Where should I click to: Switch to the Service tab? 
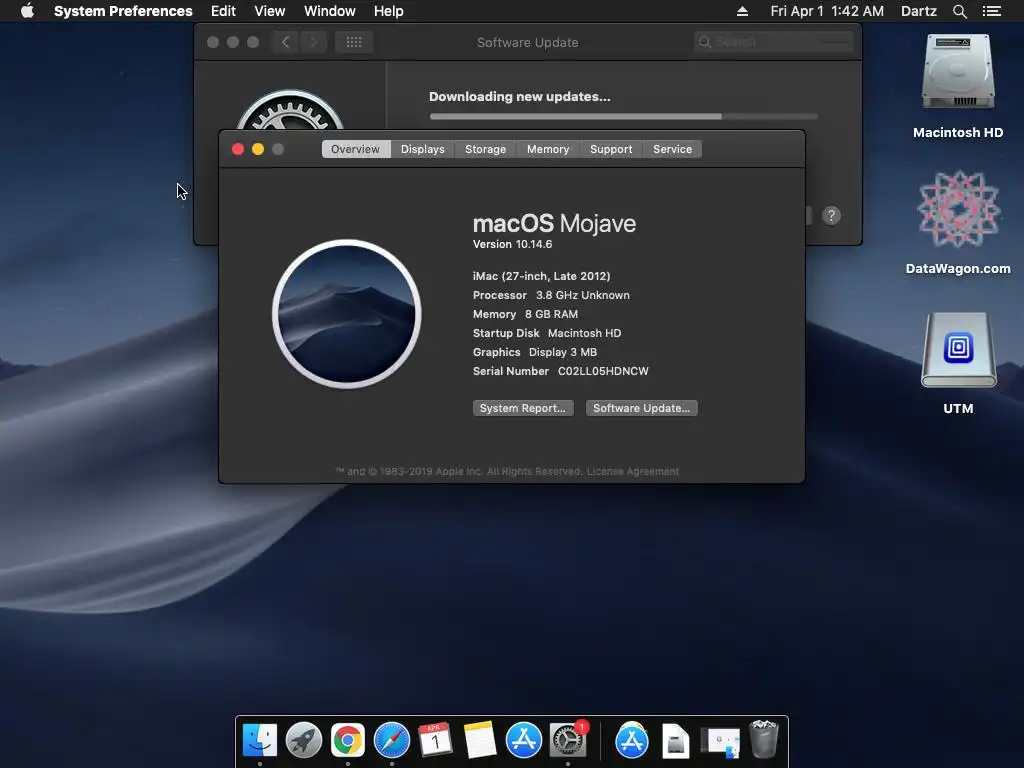[x=672, y=149]
